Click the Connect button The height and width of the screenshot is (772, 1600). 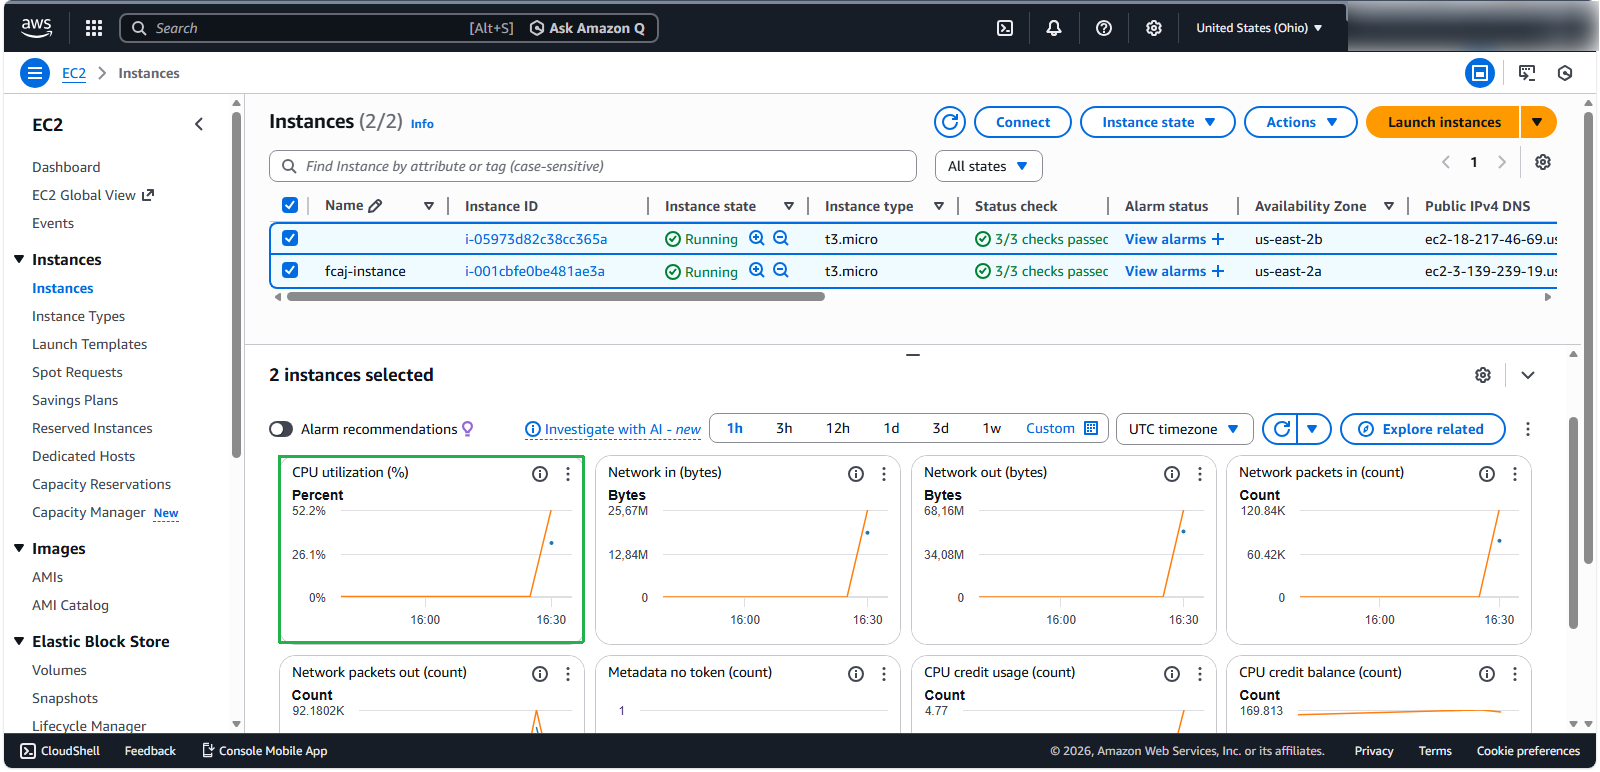point(1023,122)
